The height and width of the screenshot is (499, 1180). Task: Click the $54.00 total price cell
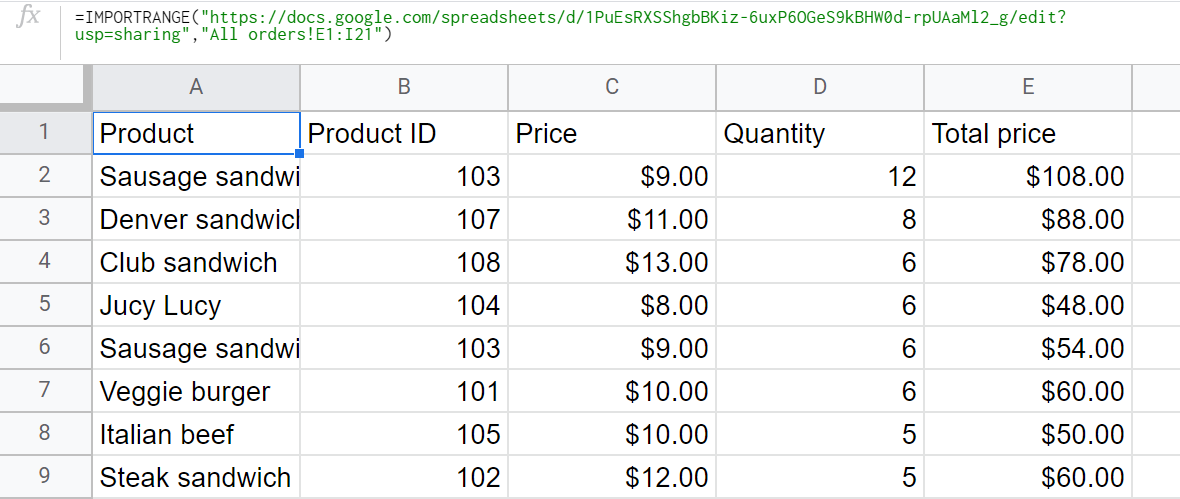(x=1028, y=348)
